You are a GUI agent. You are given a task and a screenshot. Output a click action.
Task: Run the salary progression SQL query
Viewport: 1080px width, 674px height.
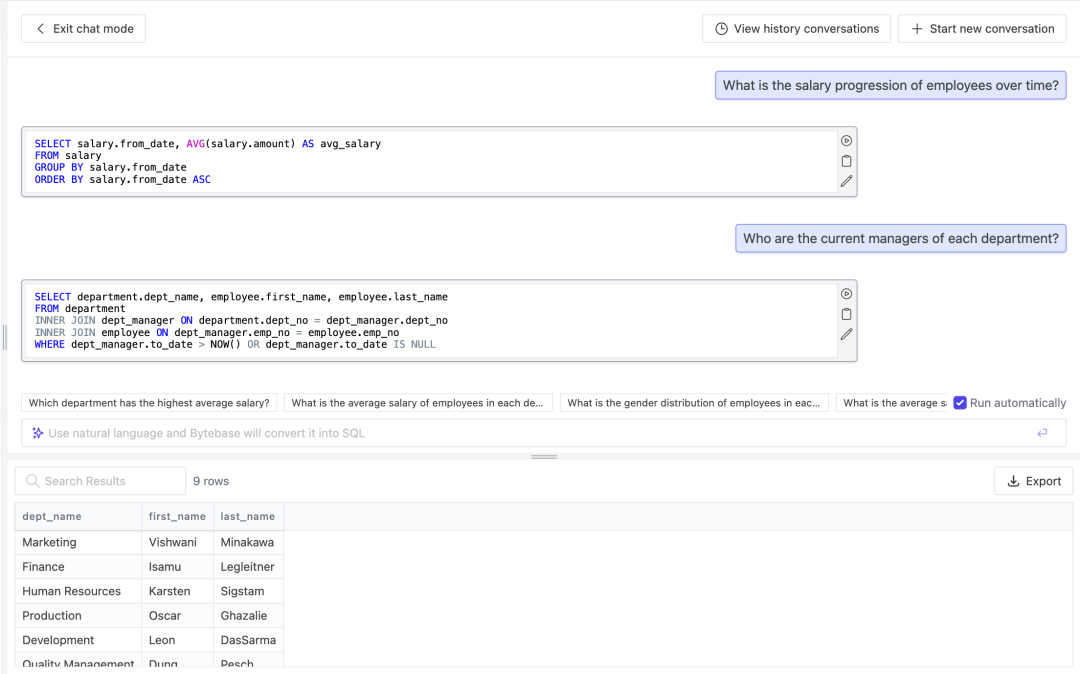click(x=846, y=141)
